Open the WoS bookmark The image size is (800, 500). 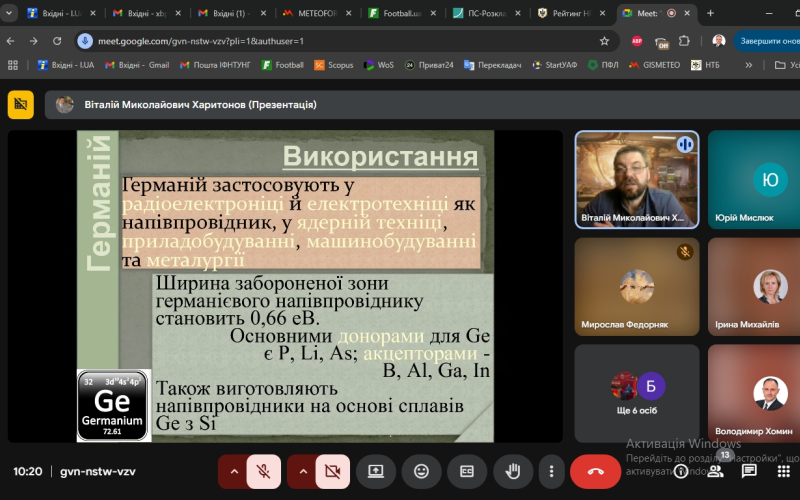click(x=379, y=65)
